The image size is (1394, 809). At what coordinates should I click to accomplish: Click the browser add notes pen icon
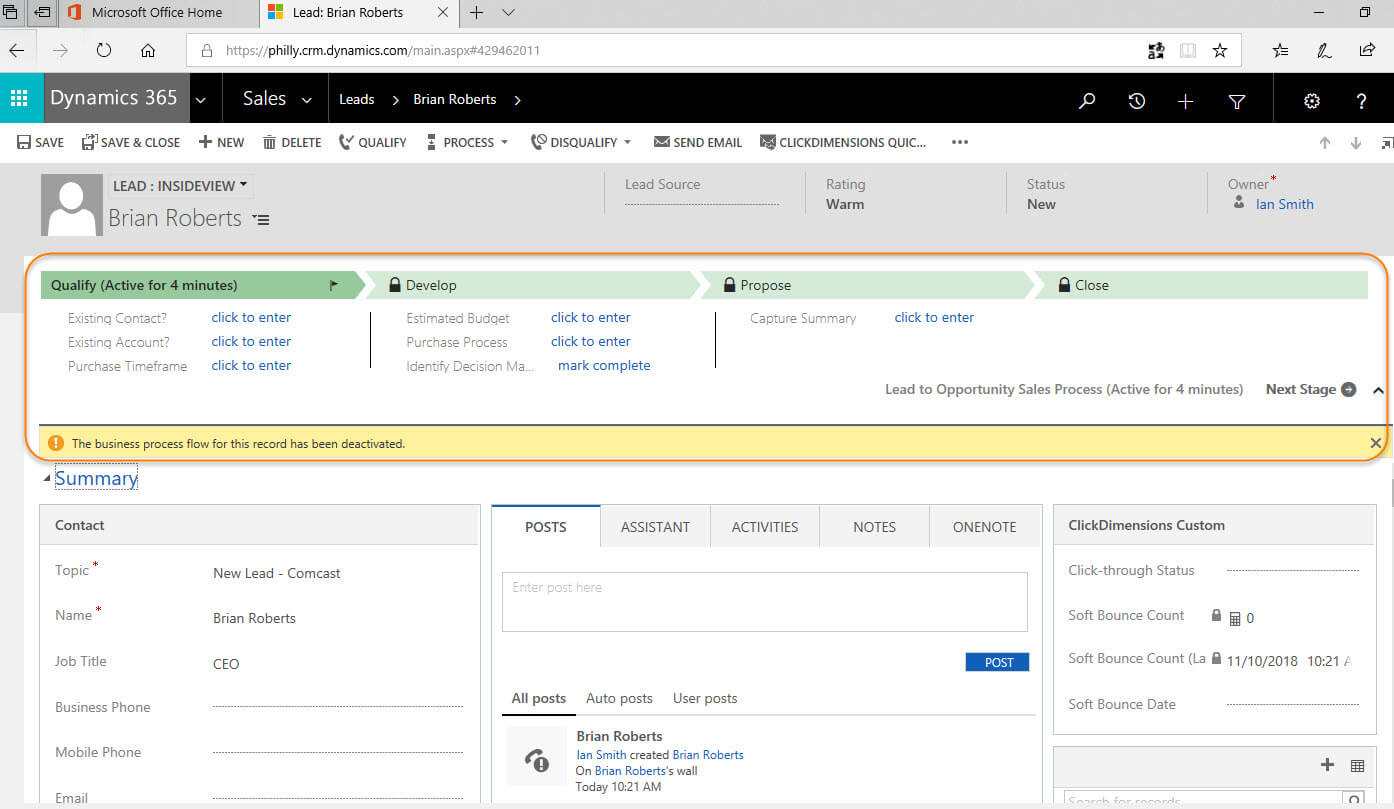(1324, 50)
